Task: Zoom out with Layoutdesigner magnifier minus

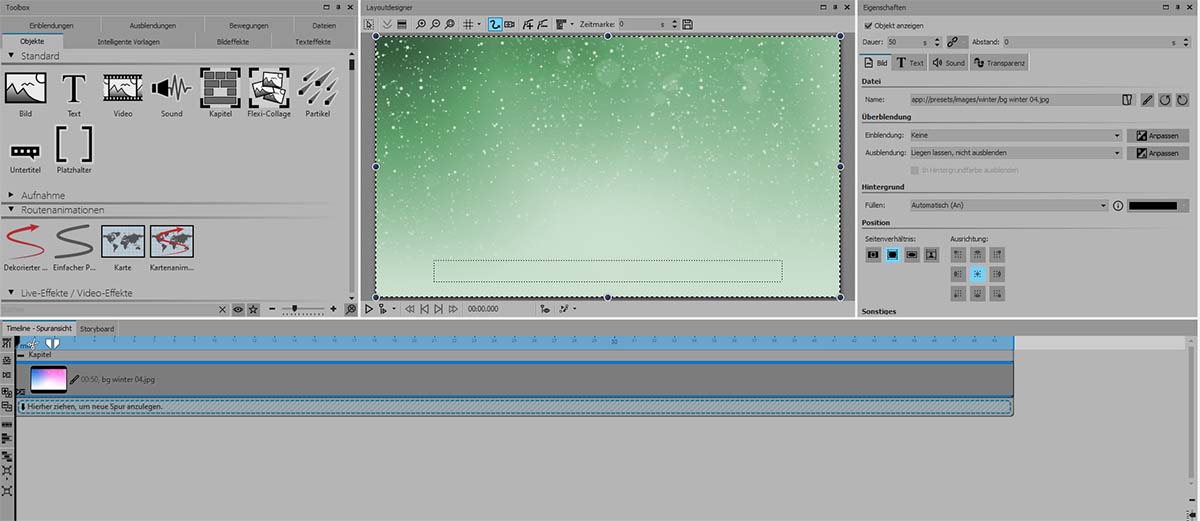Action: (436, 23)
